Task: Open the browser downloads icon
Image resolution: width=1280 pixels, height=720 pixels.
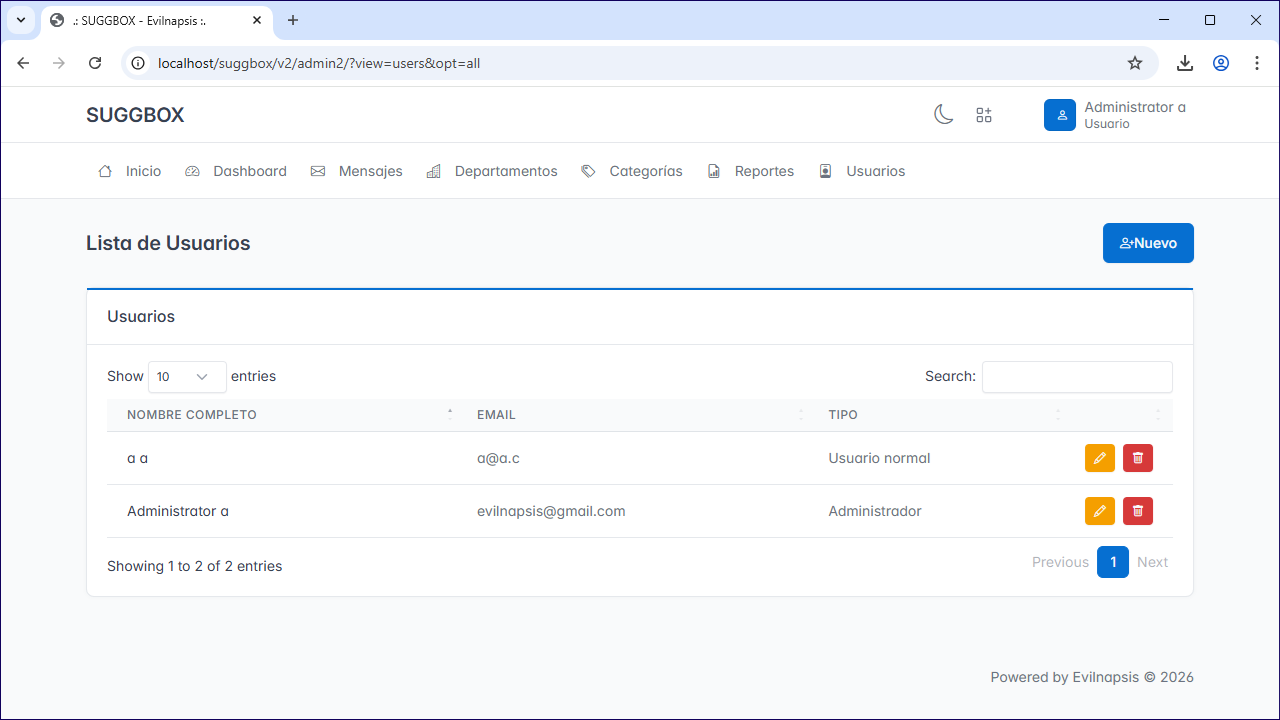Action: (1185, 63)
